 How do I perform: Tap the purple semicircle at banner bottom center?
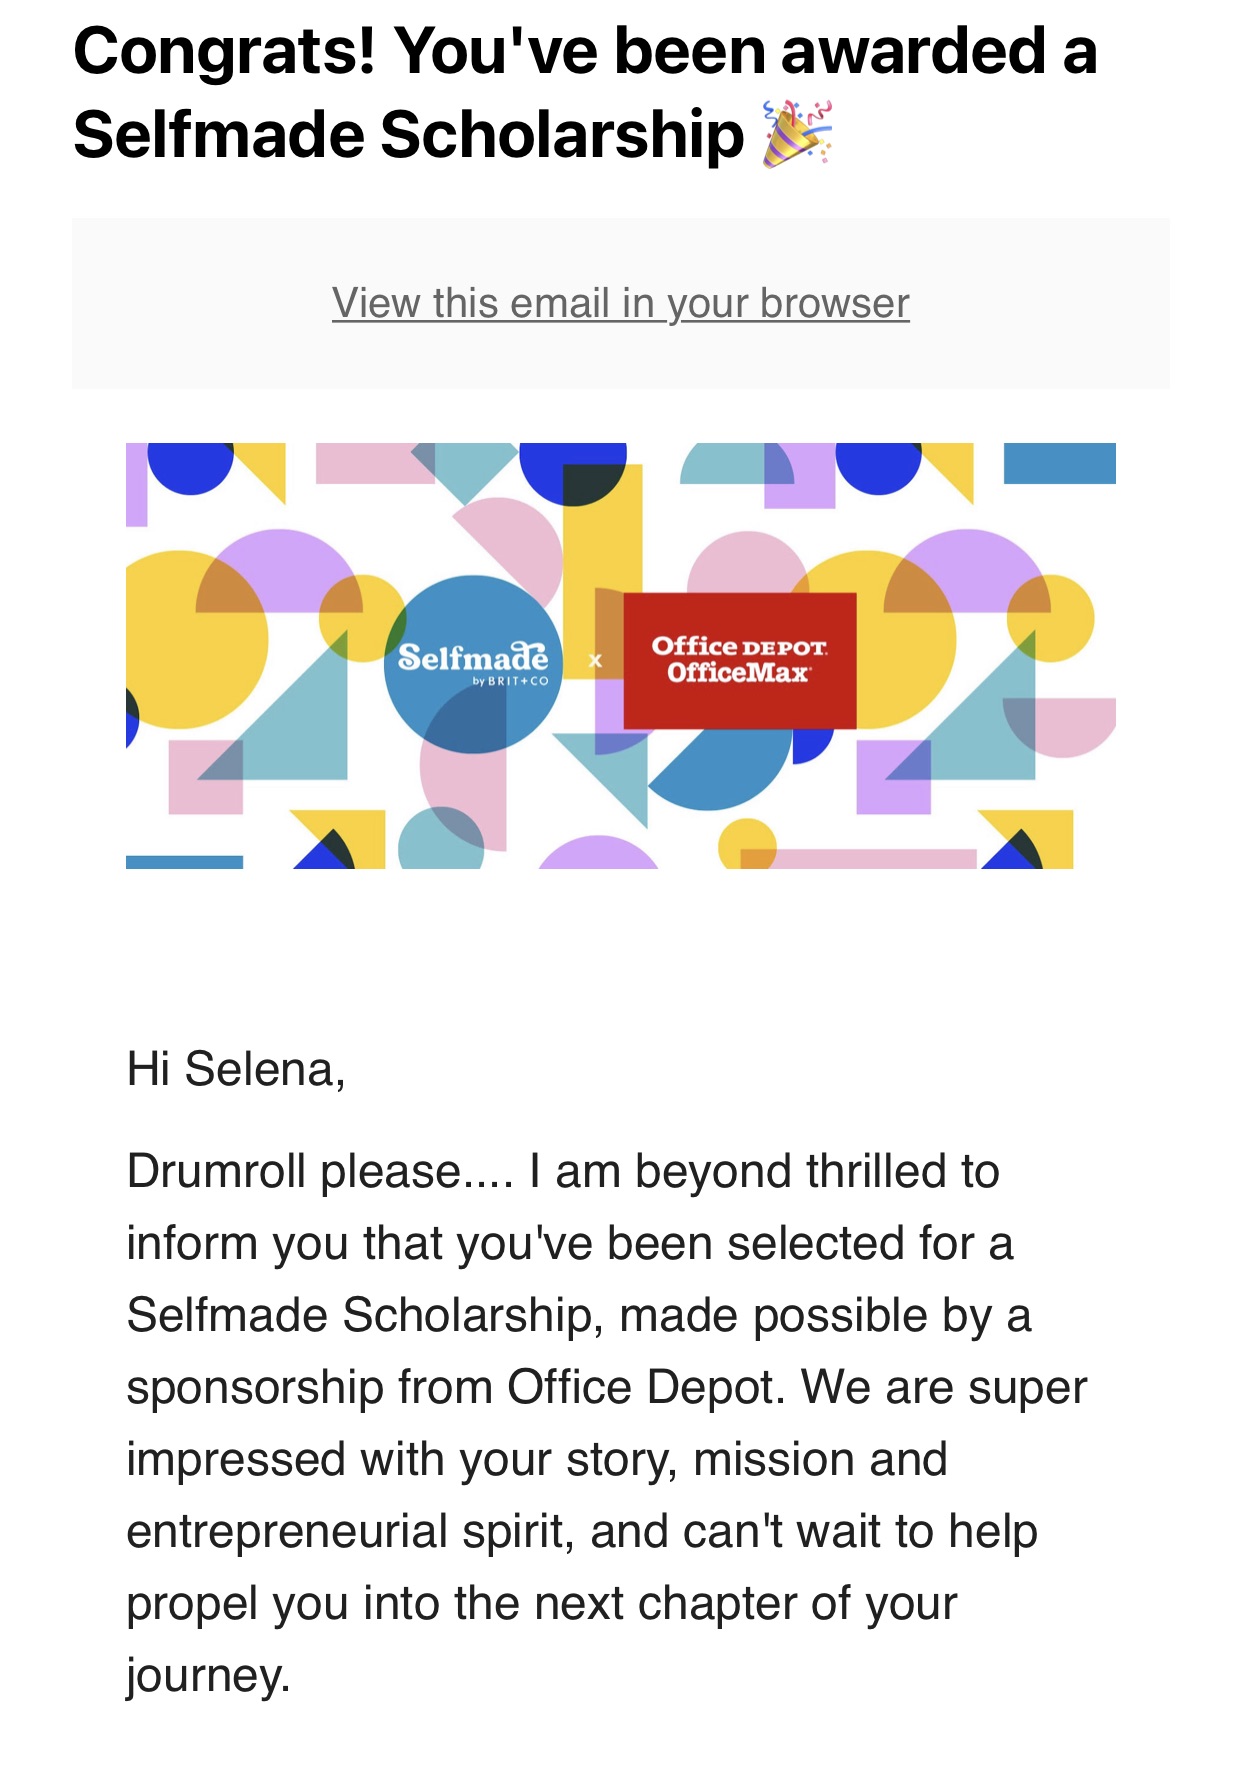tap(598, 853)
